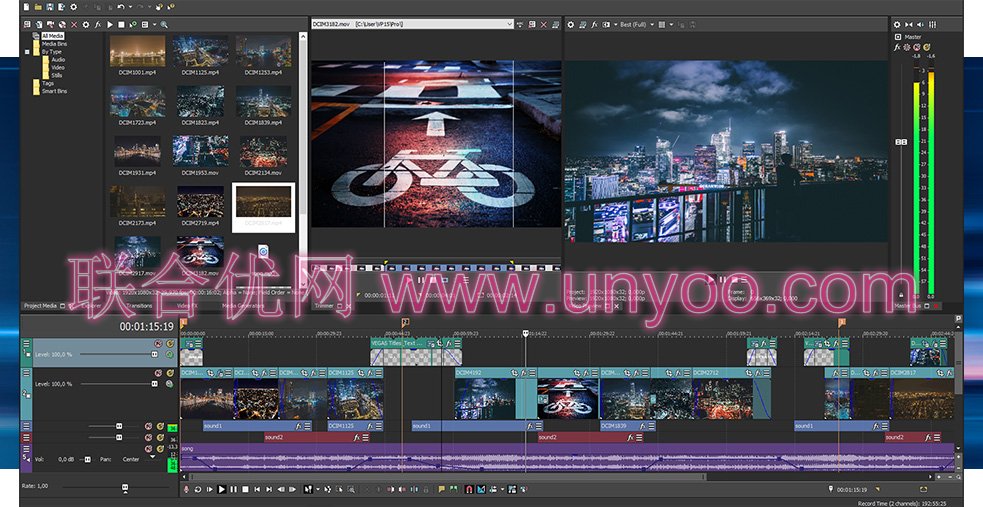Solo video track 2
Screen dimensions: 983x507
click(x=170, y=373)
